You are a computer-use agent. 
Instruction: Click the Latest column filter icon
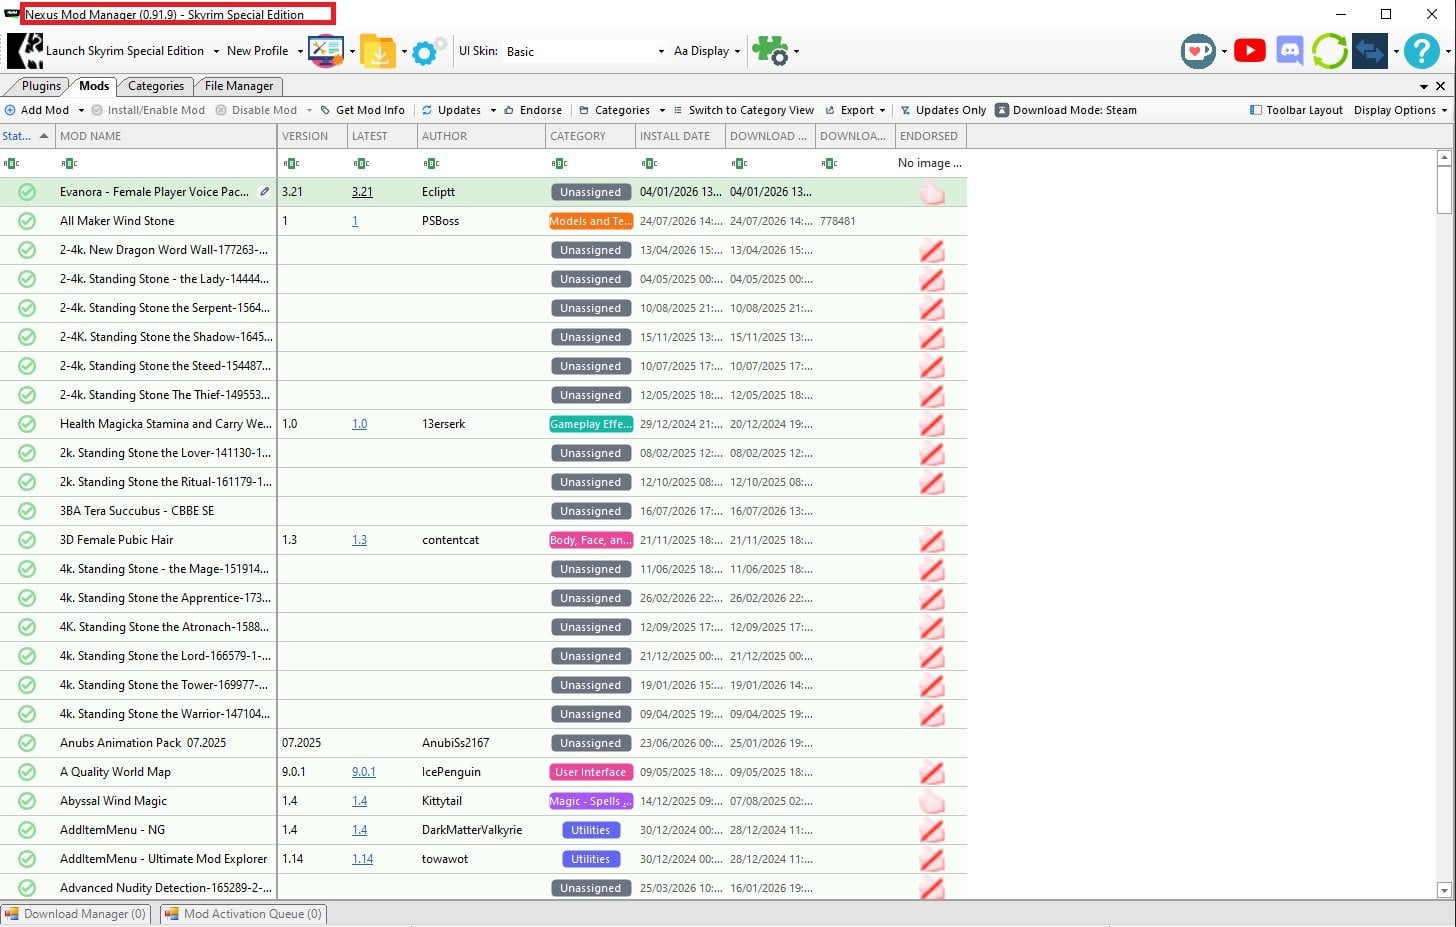tap(361, 163)
